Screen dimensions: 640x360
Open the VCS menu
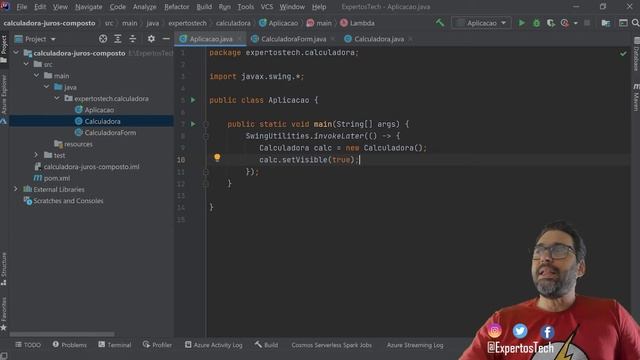pyautogui.click(x=267, y=7)
